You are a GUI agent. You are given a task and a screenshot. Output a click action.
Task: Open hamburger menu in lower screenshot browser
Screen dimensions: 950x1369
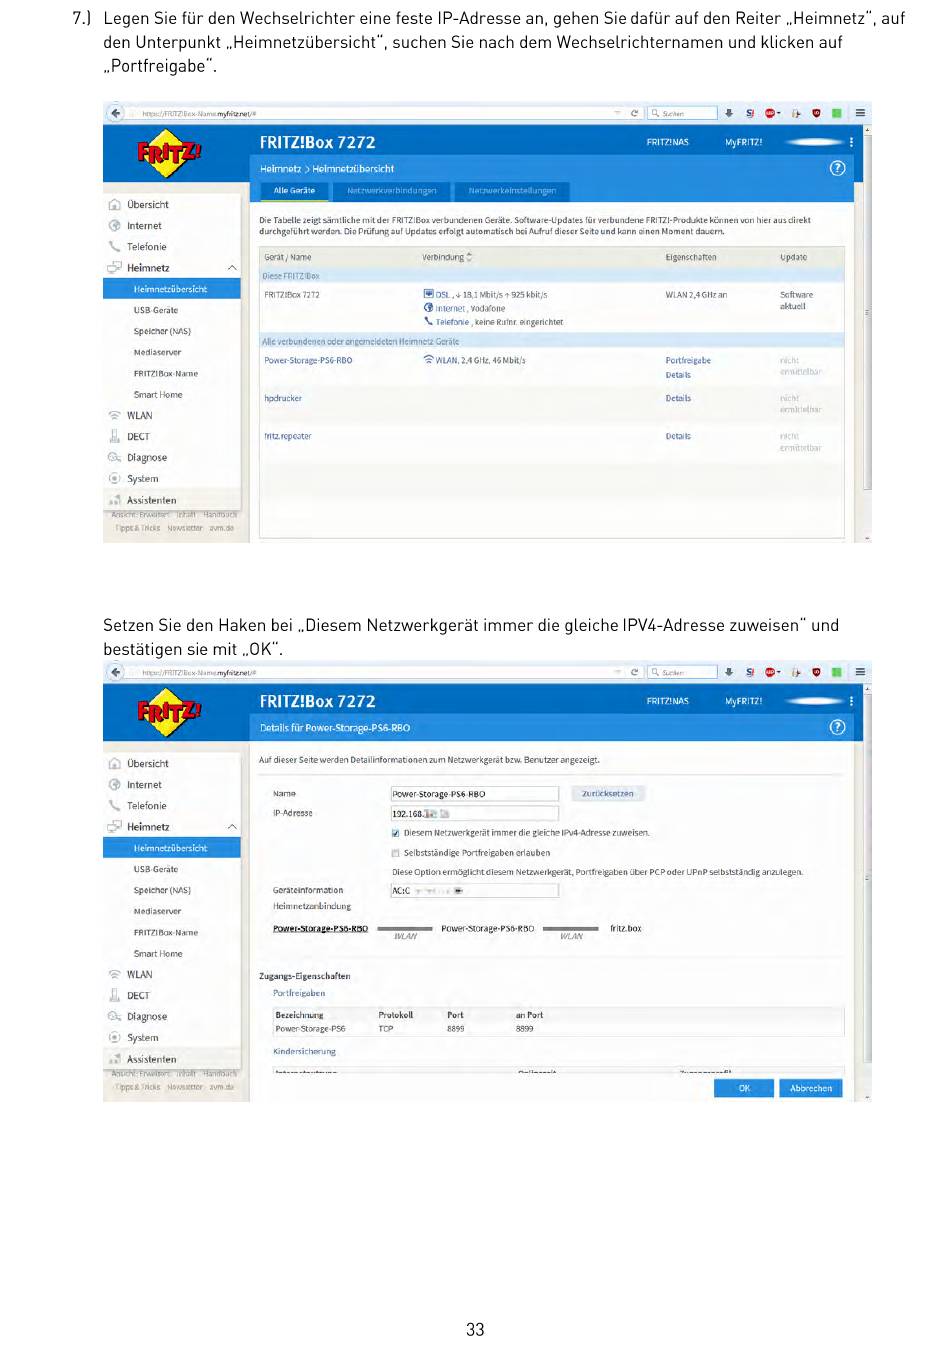[x=860, y=672]
